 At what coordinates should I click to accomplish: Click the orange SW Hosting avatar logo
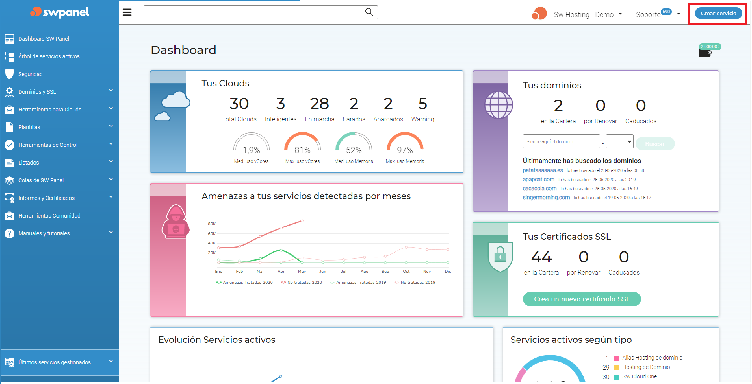539,13
